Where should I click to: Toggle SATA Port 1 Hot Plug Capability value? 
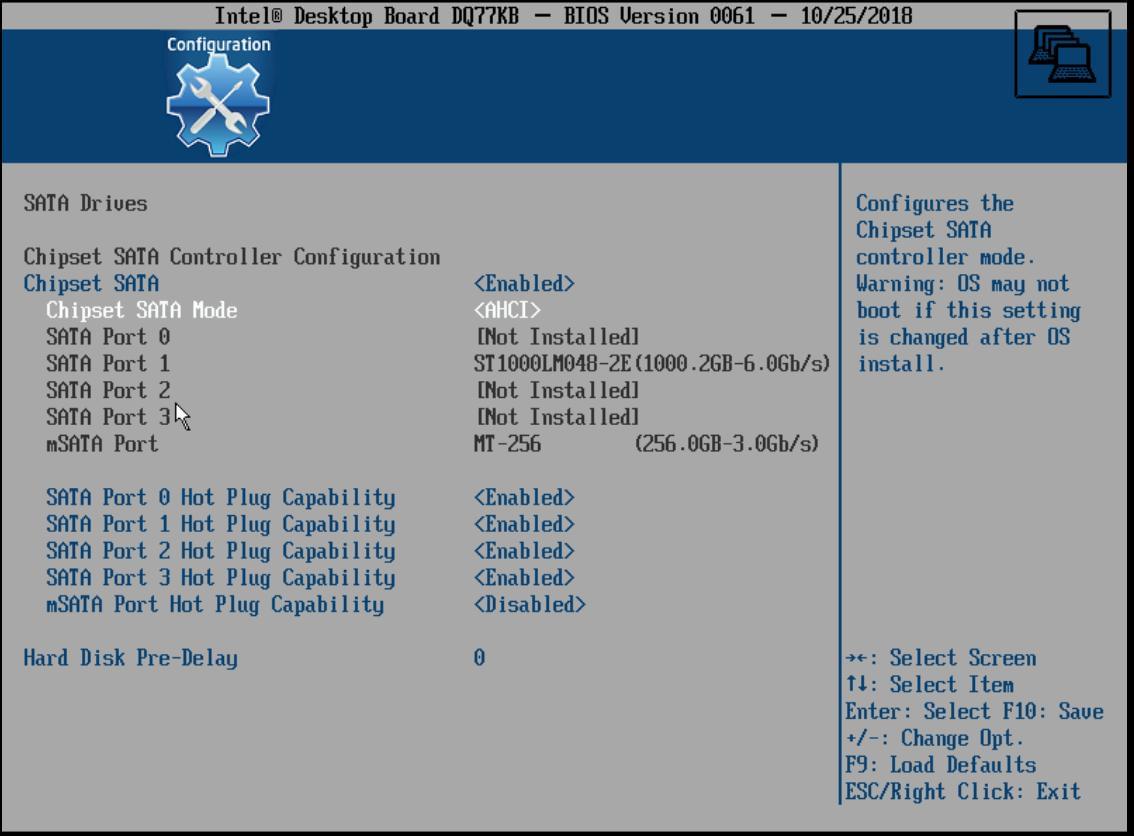click(524, 524)
